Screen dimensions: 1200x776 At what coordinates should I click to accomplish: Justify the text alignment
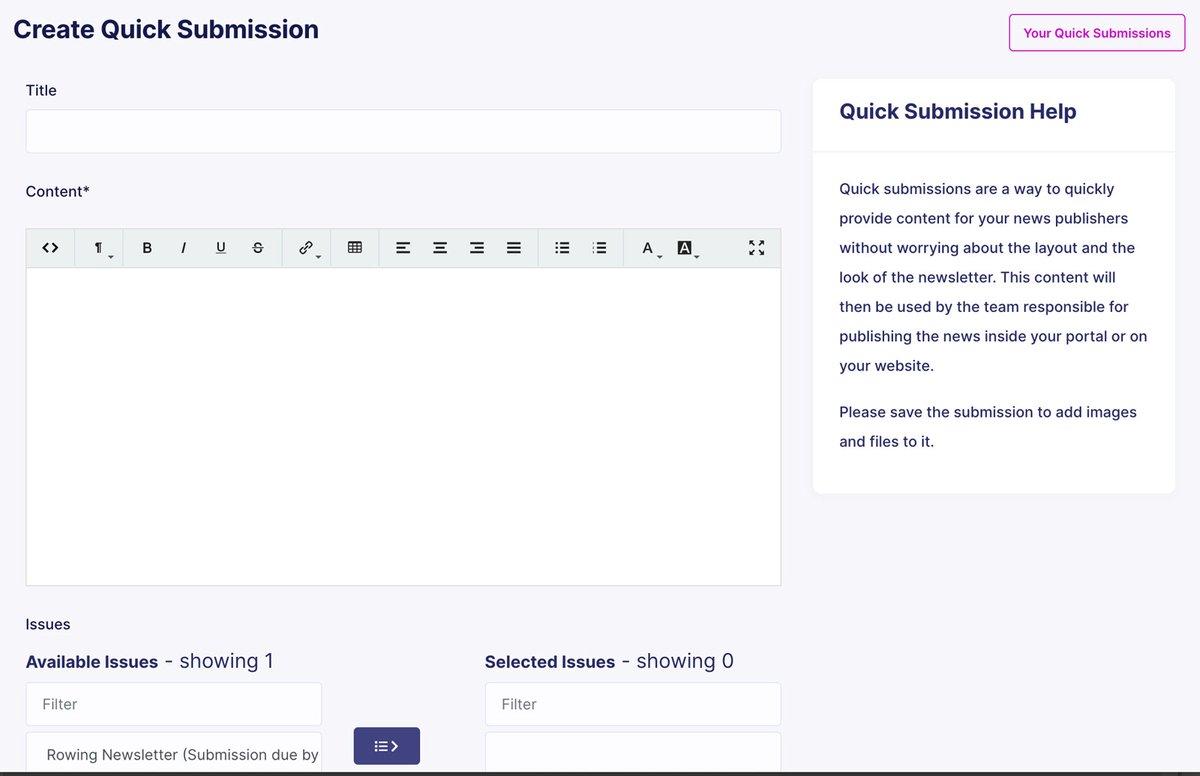click(514, 248)
